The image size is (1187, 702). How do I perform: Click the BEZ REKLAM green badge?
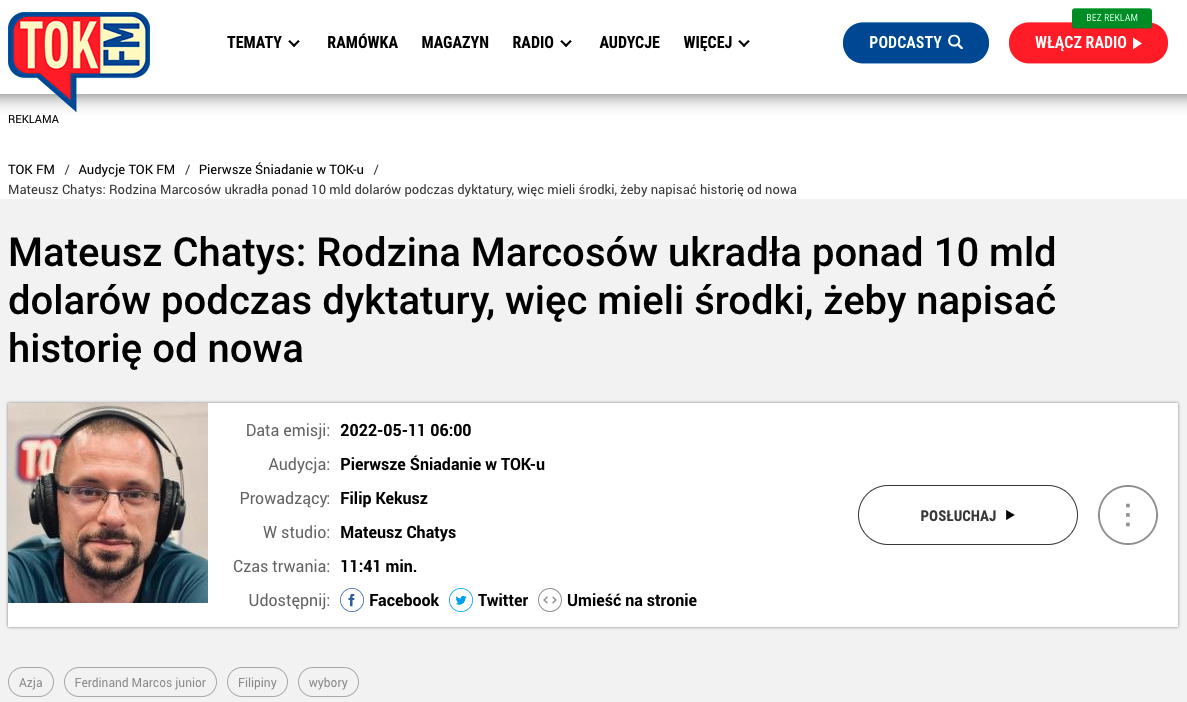(x=1112, y=17)
